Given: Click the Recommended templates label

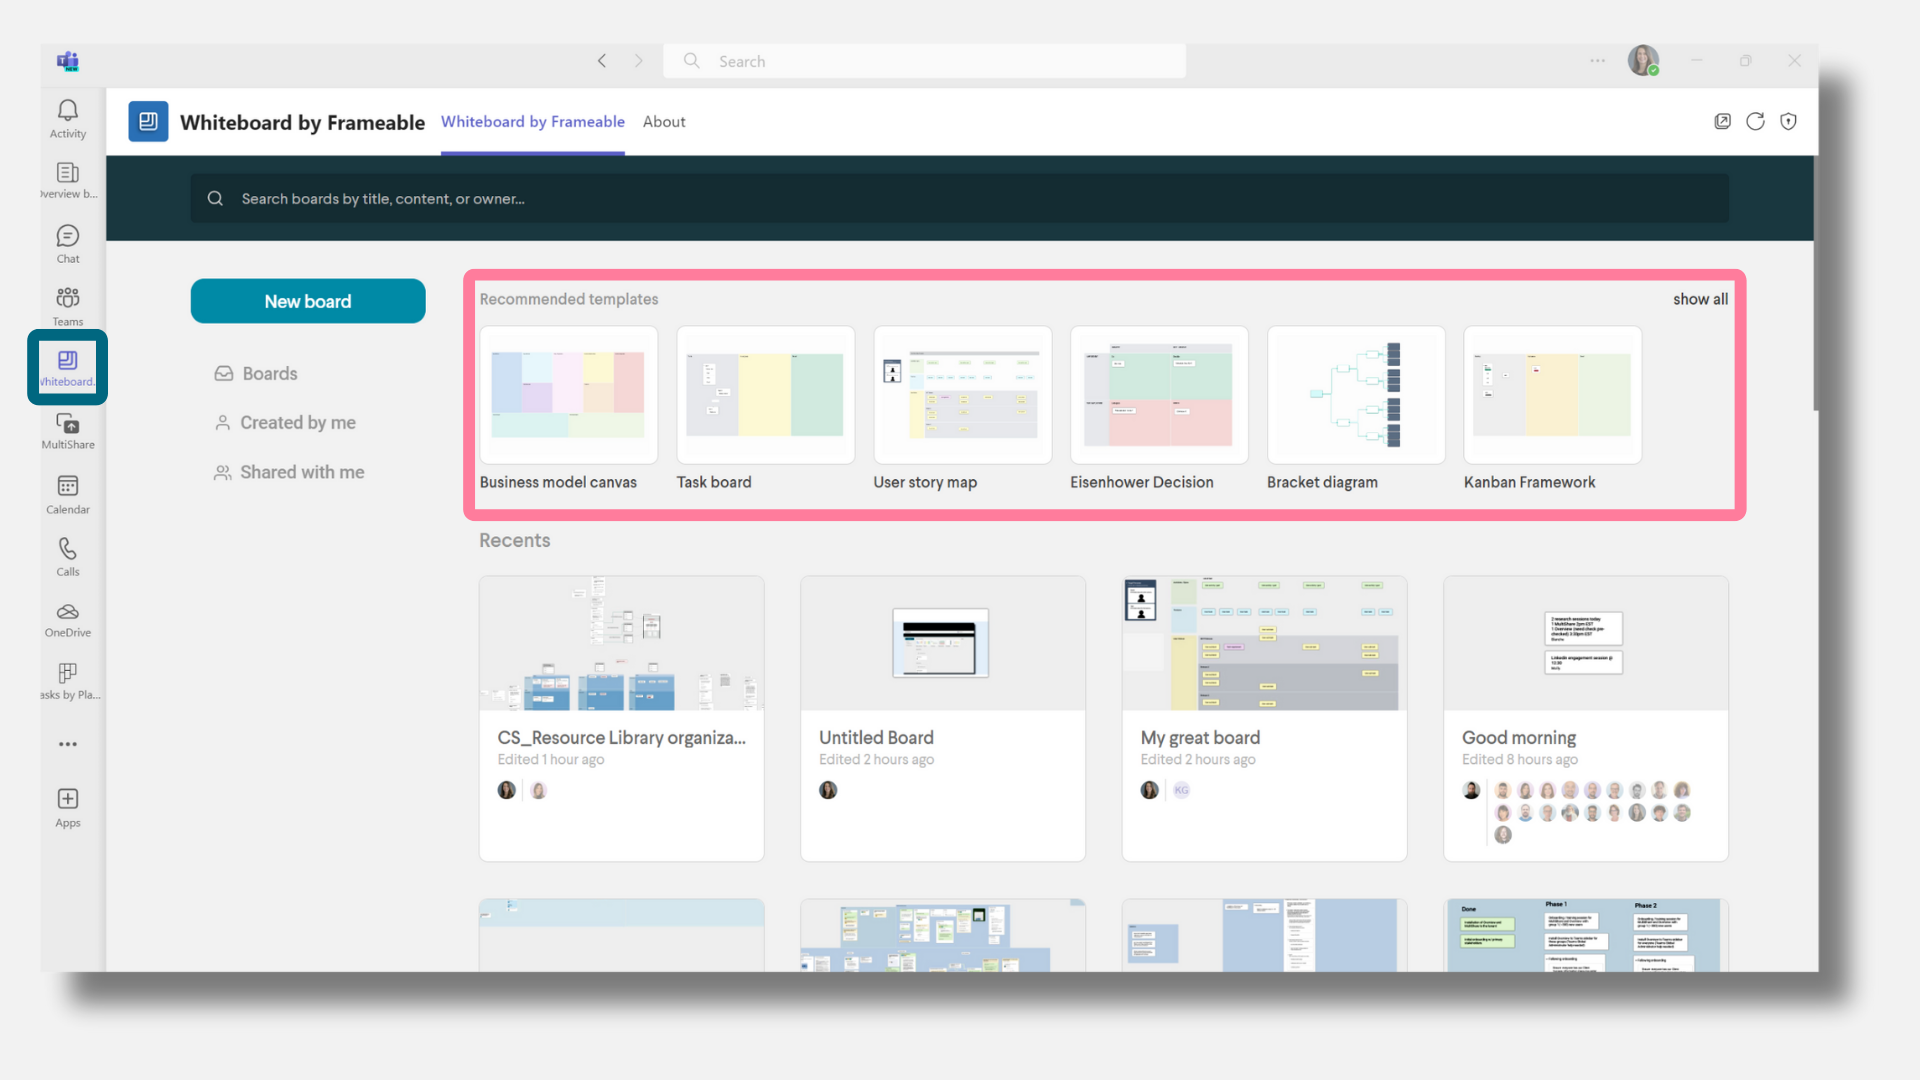Looking at the screenshot, I should tap(568, 299).
